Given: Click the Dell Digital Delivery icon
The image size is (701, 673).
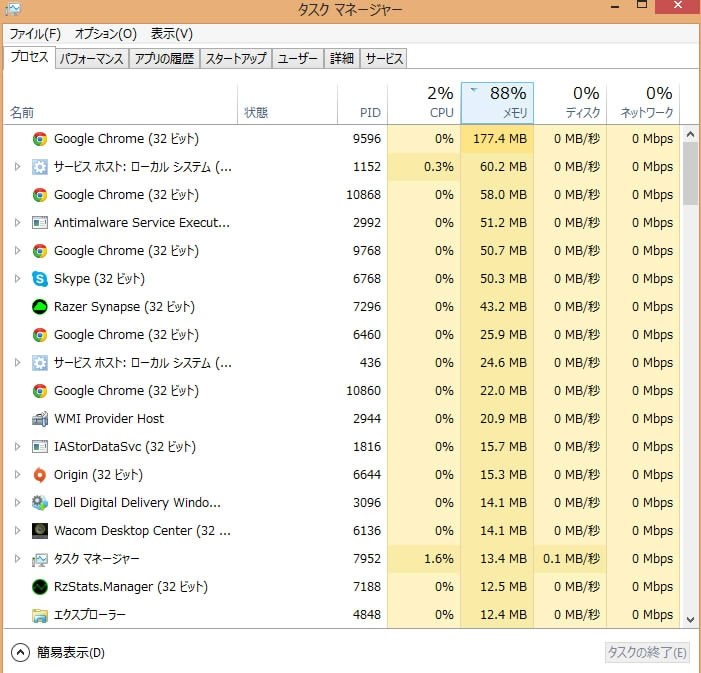Looking at the screenshot, I should click(40, 503).
